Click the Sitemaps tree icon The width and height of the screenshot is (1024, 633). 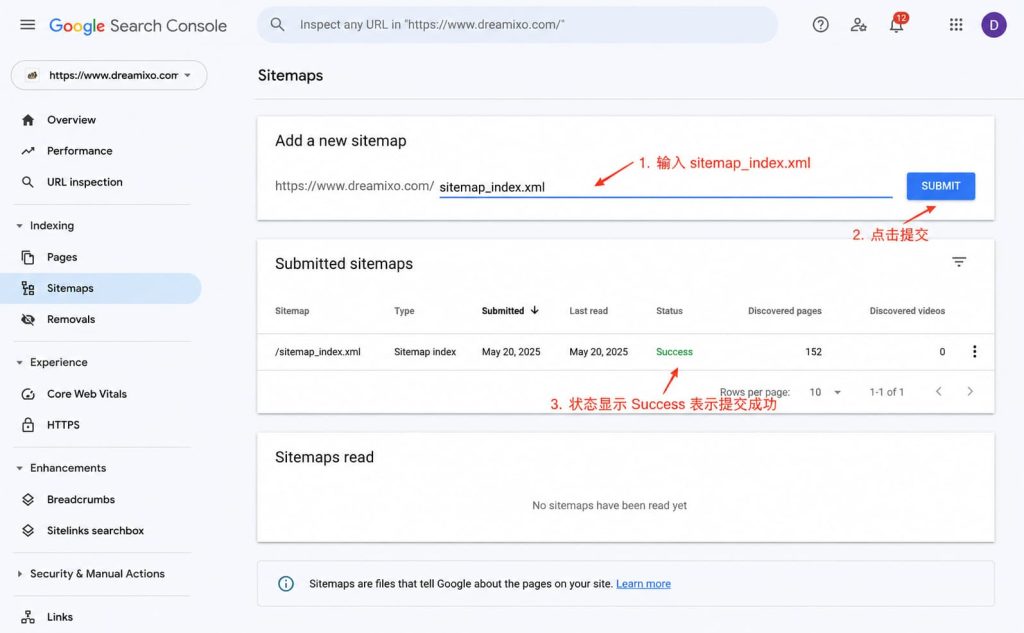27,288
